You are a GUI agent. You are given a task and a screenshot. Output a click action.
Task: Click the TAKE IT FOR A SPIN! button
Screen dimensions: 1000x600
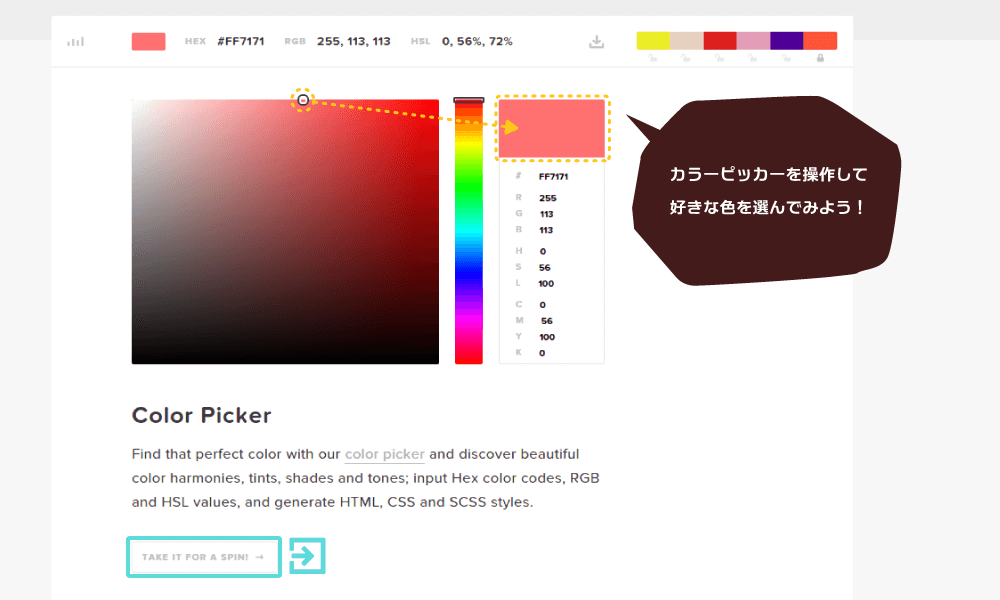(x=204, y=557)
